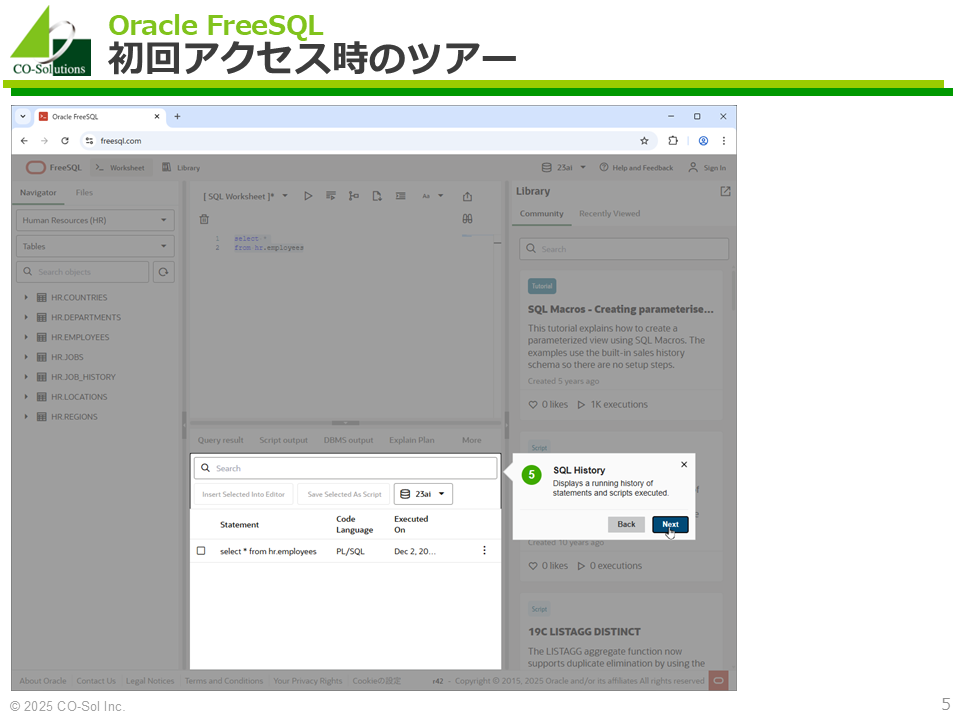
Task: Expand the HR.EMPLOYEES table node
Action: tap(26, 337)
